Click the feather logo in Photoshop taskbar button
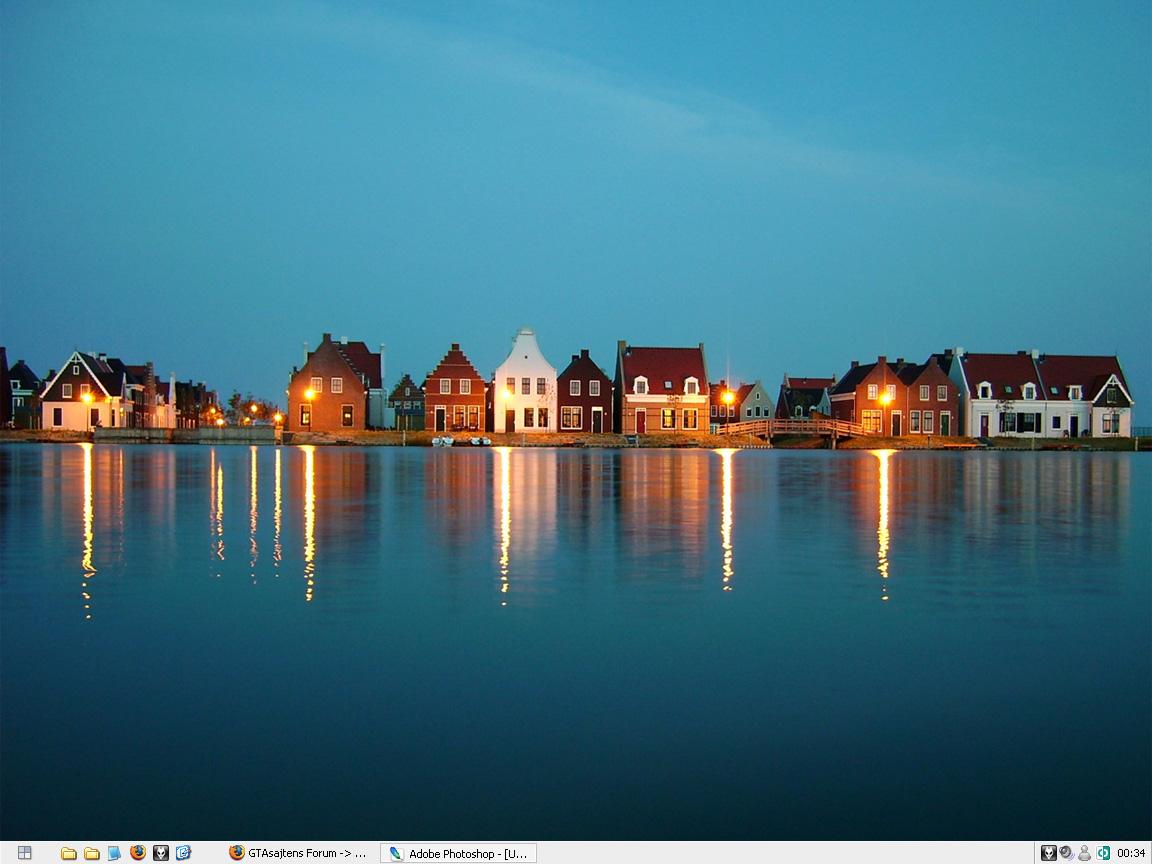The width and height of the screenshot is (1152, 864). coord(396,853)
